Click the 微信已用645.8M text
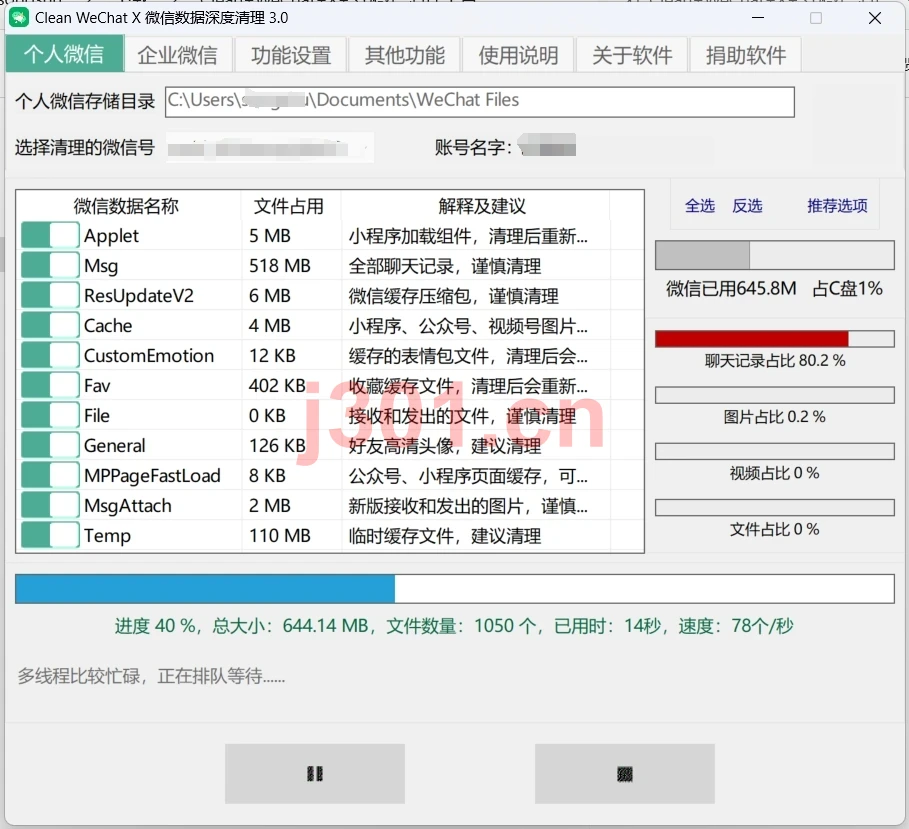Image resolution: width=909 pixels, height=829 pixels. [731, 288]
